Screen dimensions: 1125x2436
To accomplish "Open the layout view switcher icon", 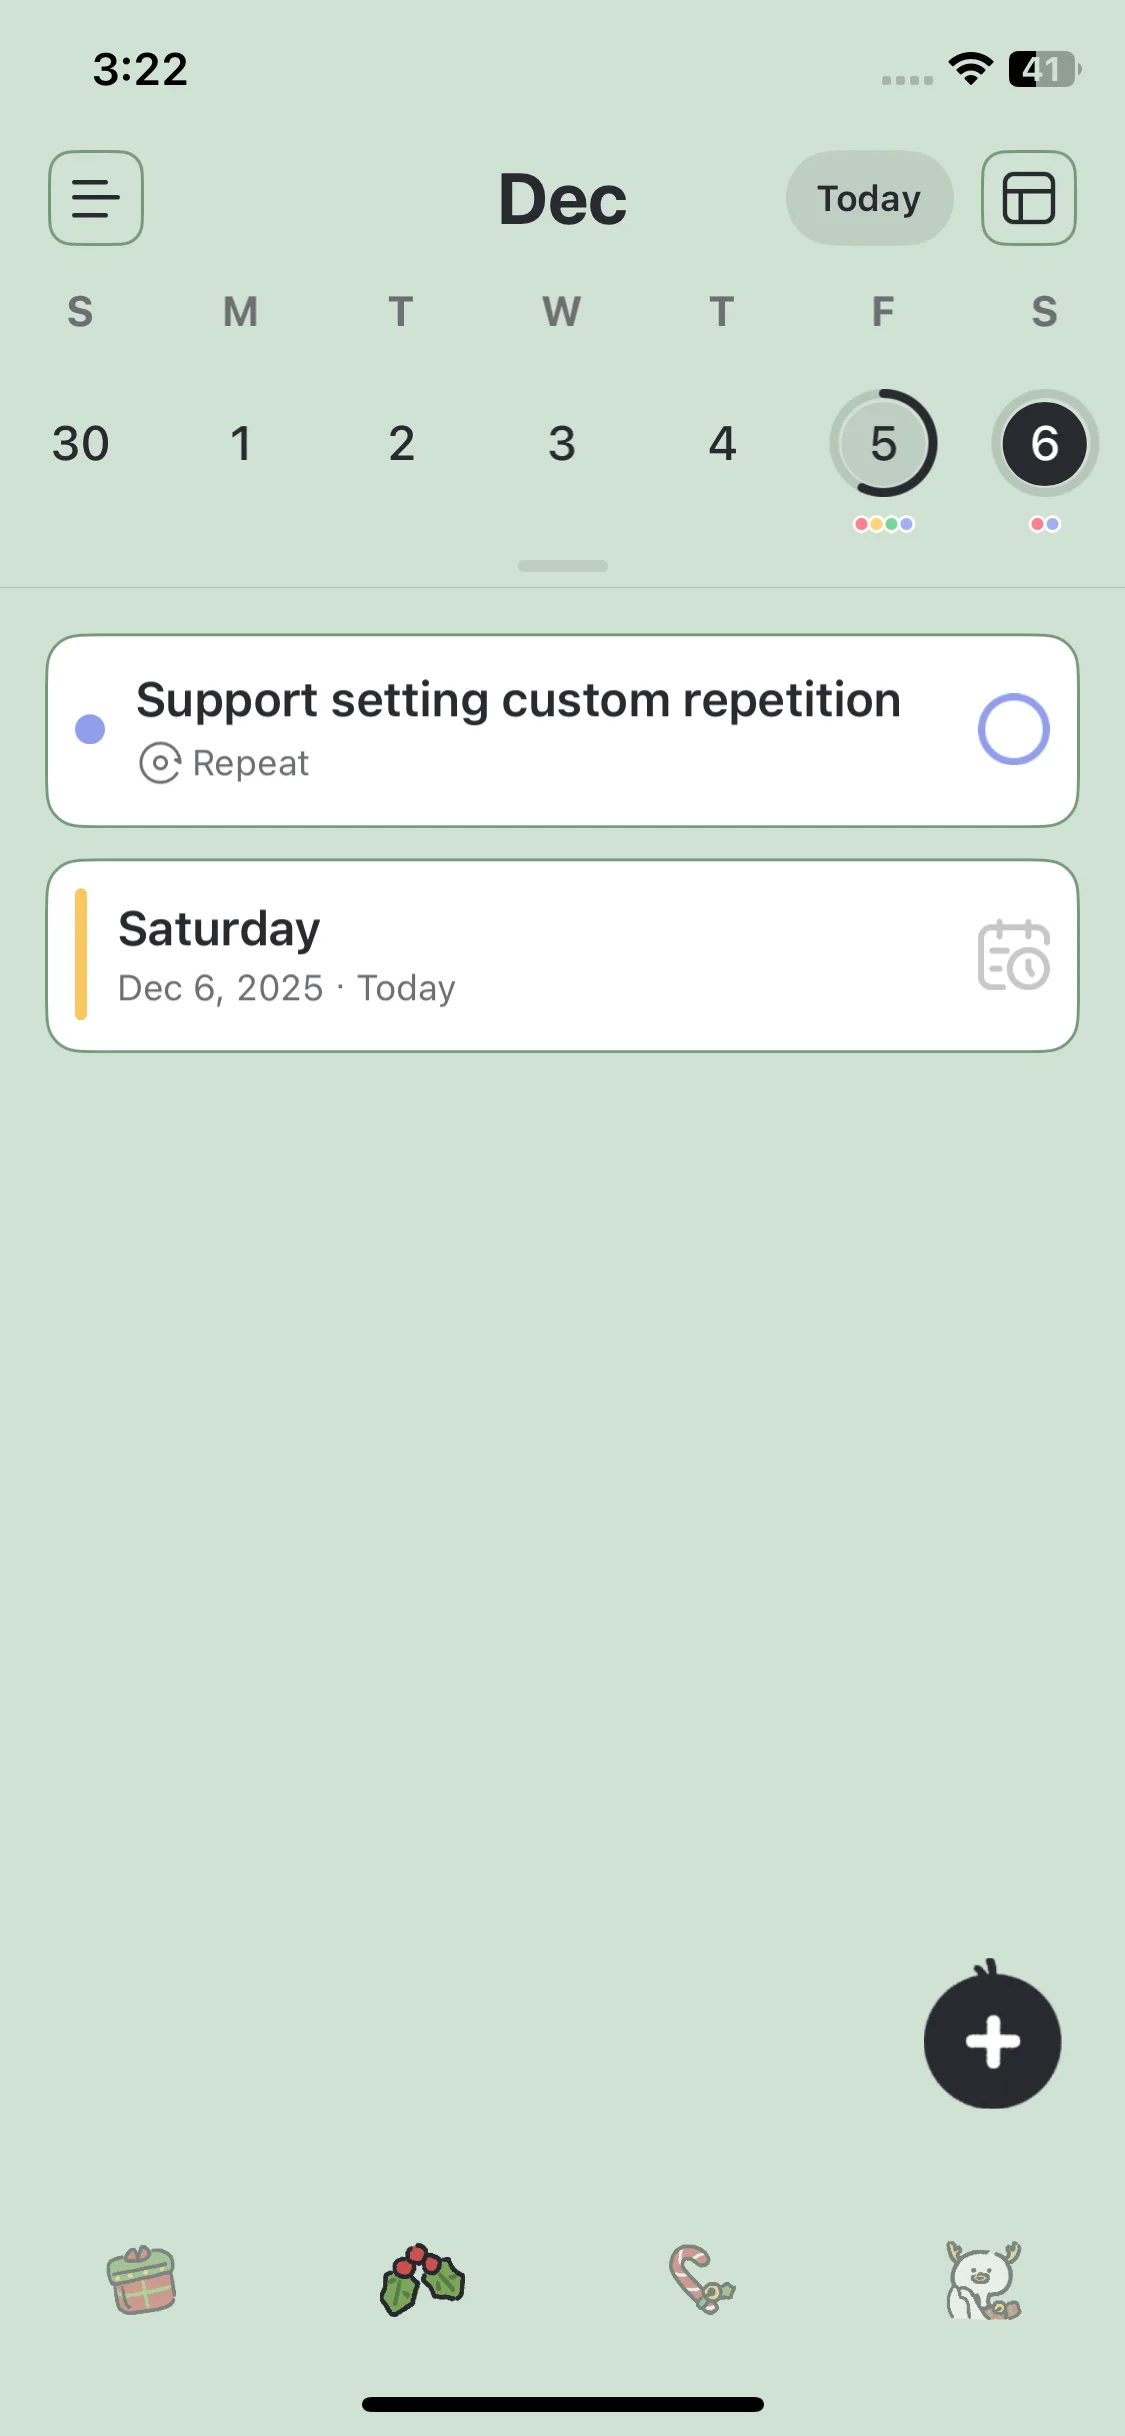I will coord(1028,198).
